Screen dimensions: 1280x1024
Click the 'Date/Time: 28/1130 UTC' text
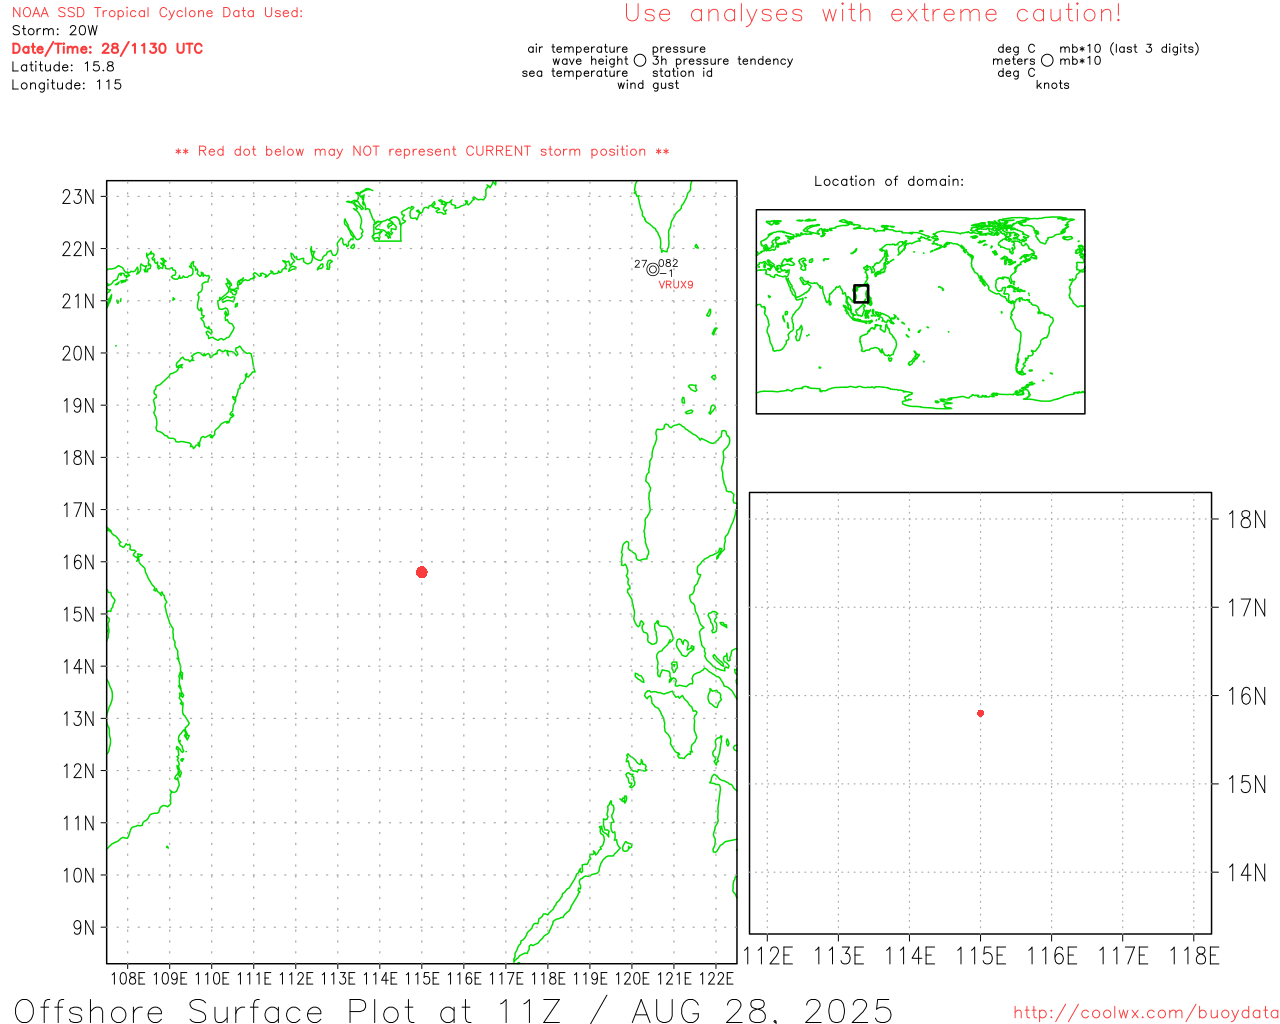107,49
